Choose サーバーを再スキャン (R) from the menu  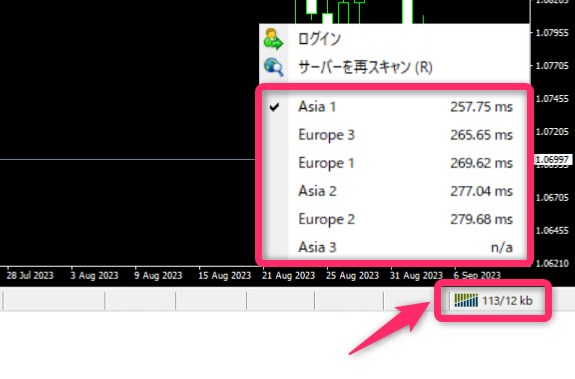pos(395,67)
